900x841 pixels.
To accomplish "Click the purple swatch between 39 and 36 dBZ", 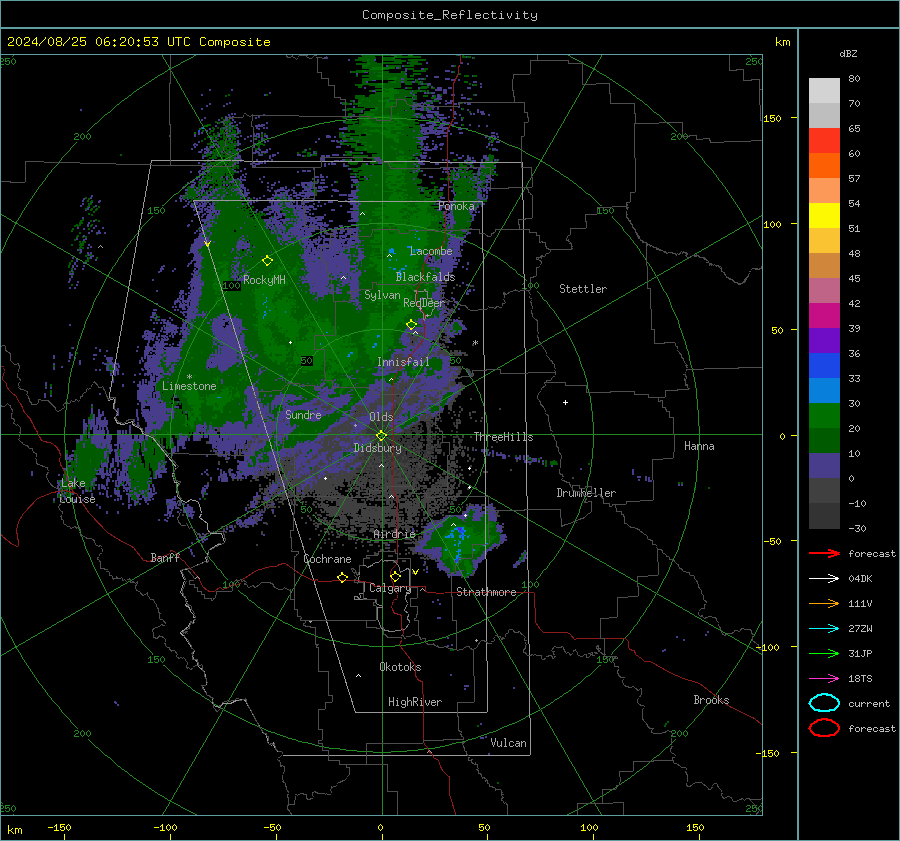I will pyautogui.click(x=824, y=340).
